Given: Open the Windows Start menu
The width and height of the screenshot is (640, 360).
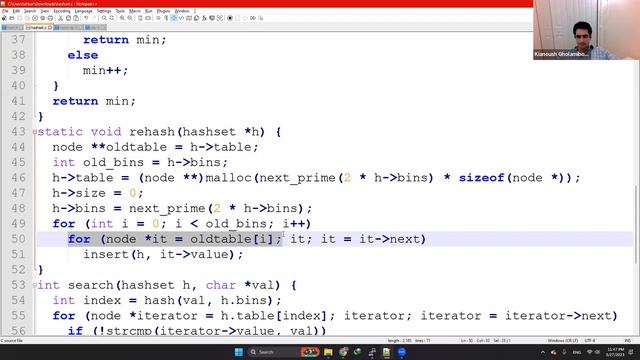Looking at the screenshot, I should click(239, 352).
